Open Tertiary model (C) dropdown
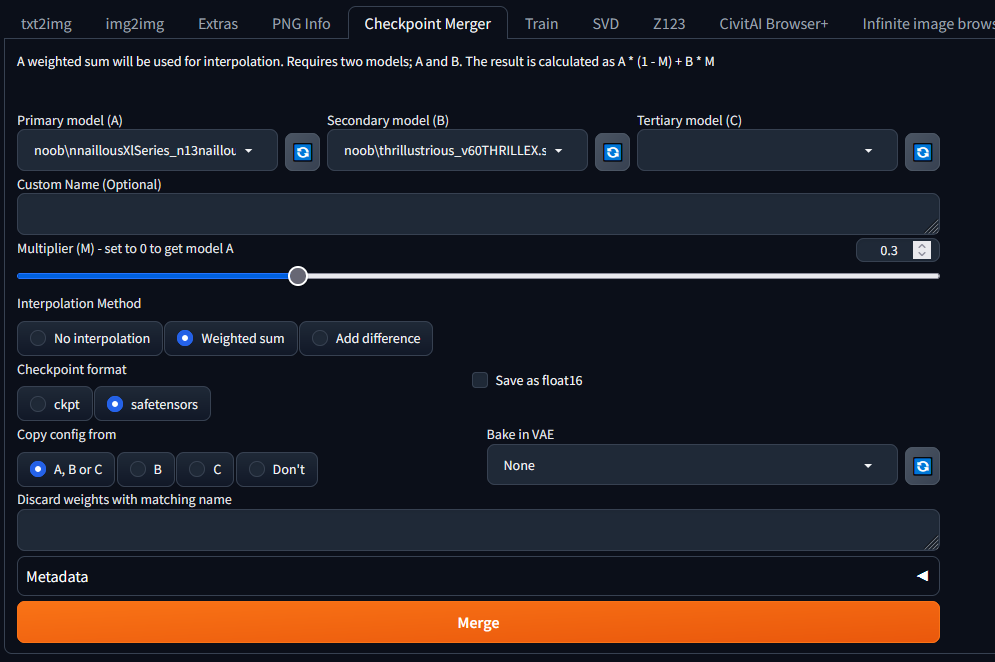 coord(767,150)
